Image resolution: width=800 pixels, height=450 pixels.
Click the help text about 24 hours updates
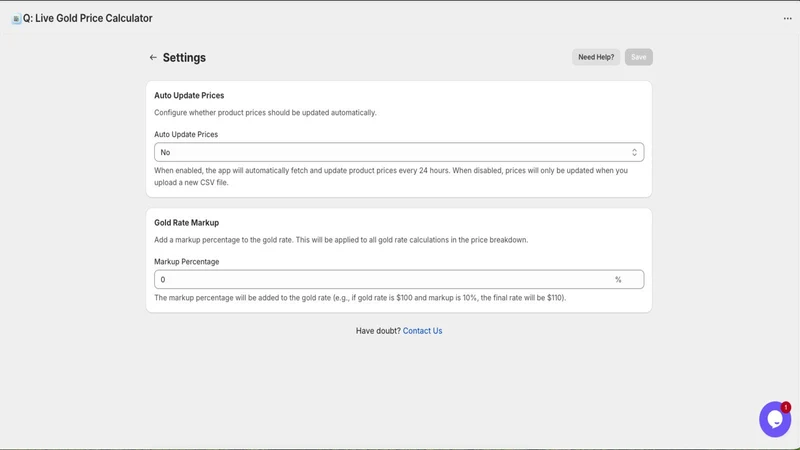click(x=391, y=177)
